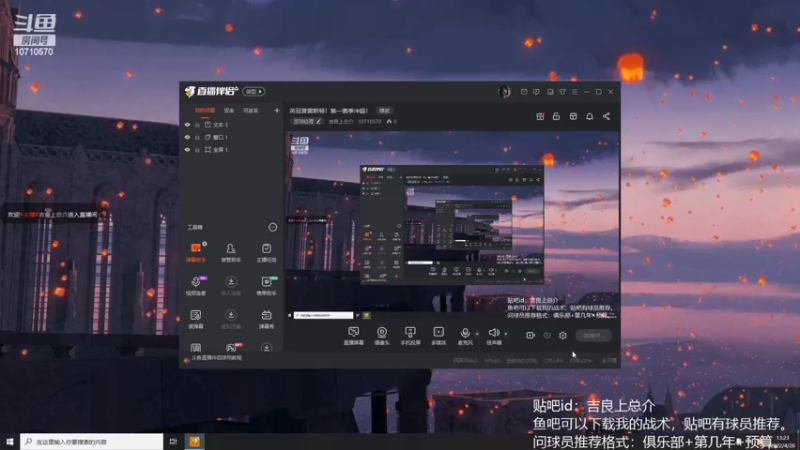Add a 摄像头 camera source
This screenshot has height=450, width=800.
[382, 336]
